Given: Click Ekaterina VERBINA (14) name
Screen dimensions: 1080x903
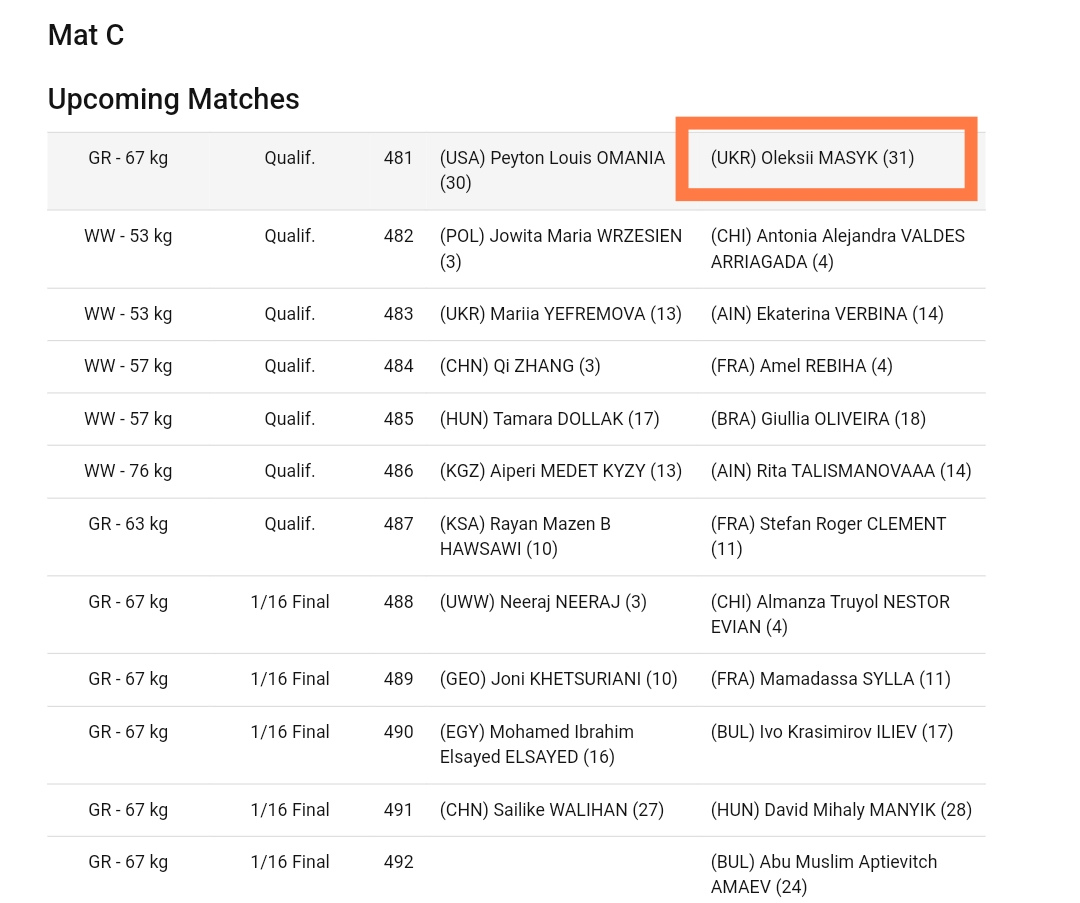Looking at the screenshot, I should tap(827, 314).
